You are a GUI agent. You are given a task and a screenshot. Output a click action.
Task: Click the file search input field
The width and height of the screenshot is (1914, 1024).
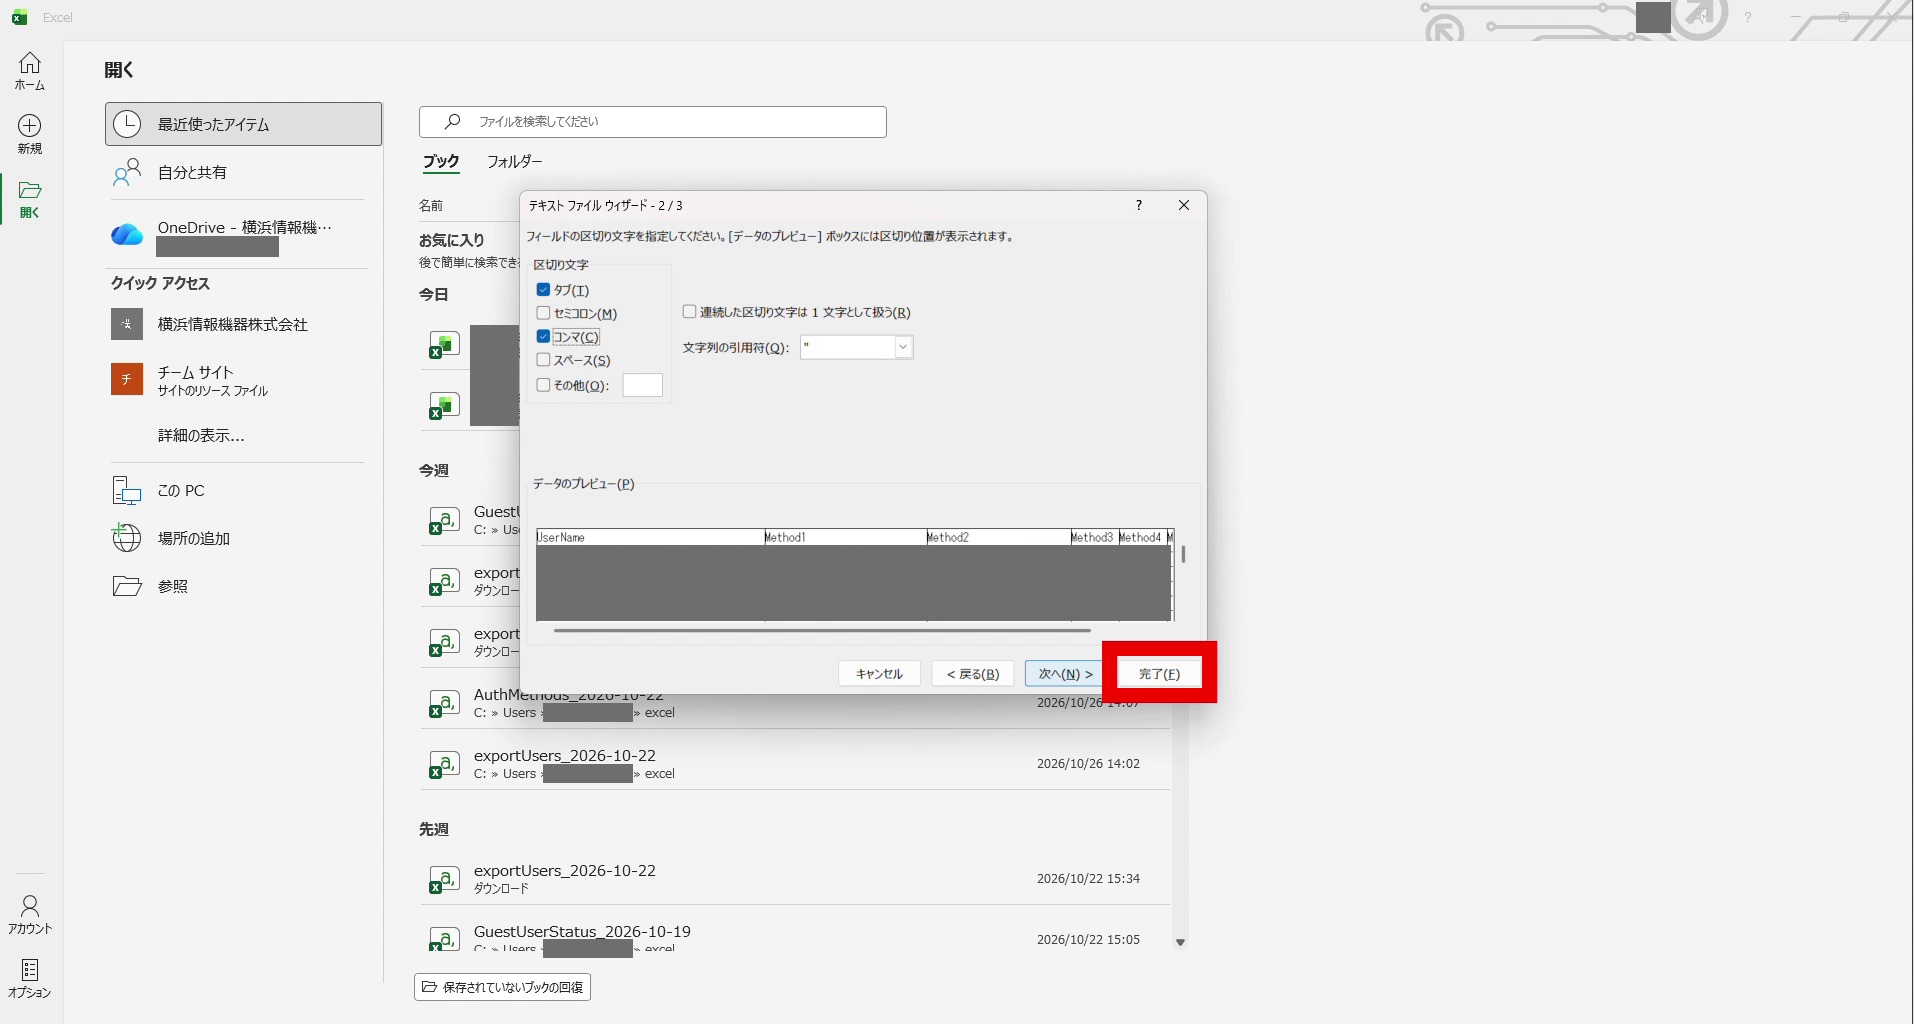point(653,122)
